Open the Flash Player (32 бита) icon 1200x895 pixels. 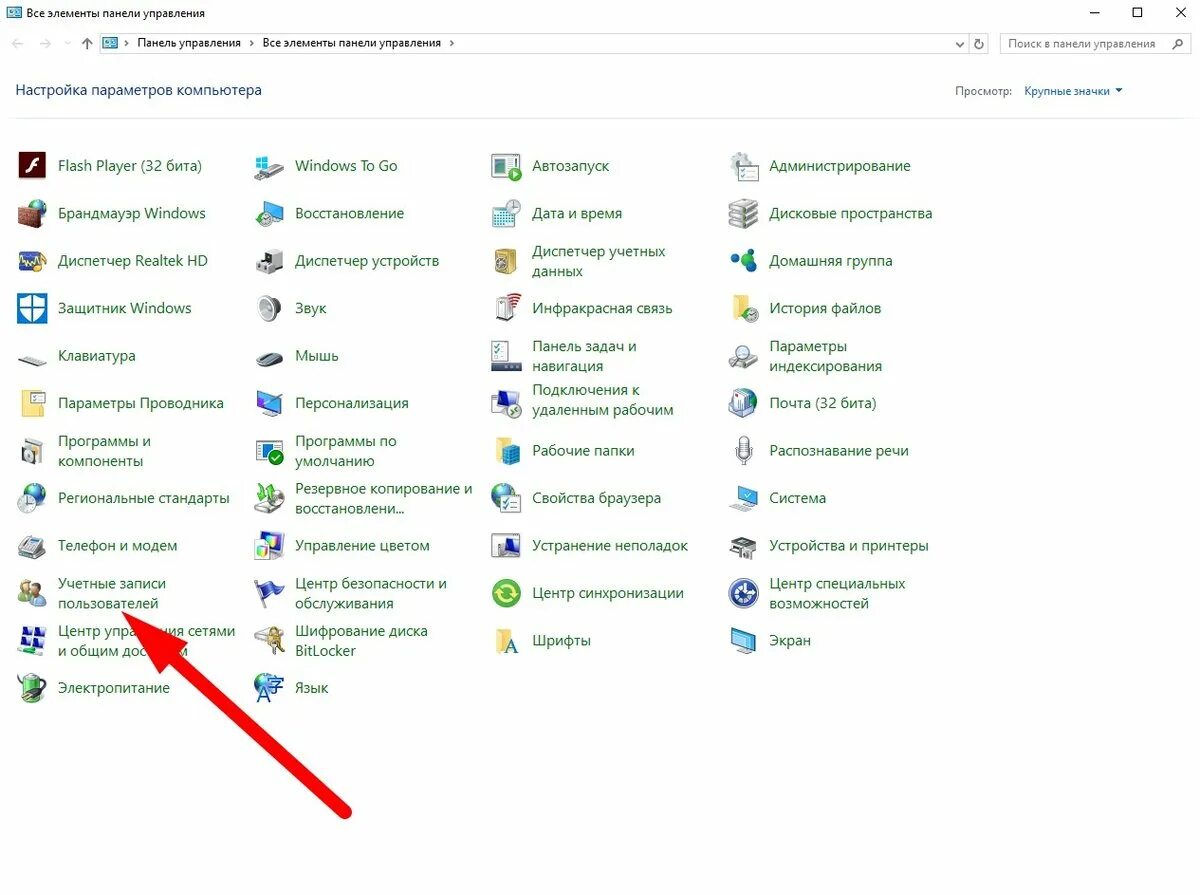[32, 166]
